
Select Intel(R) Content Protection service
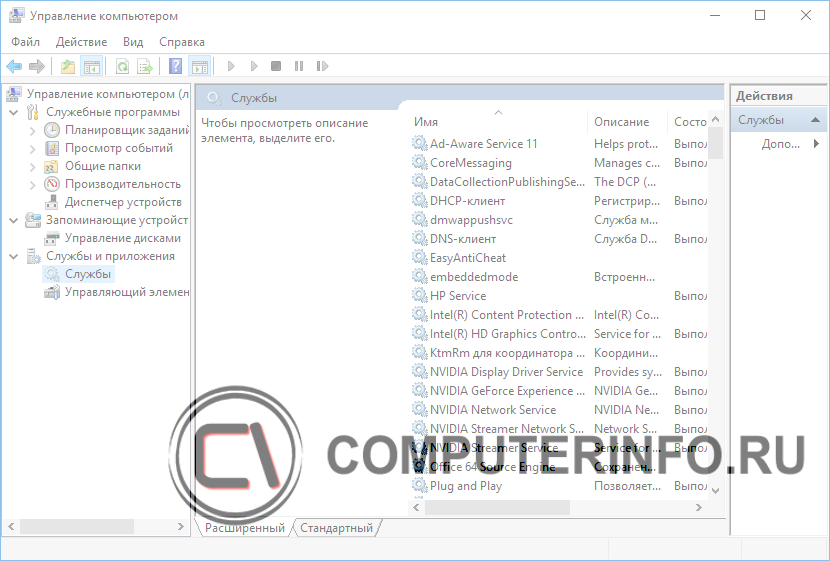[559, 315]
